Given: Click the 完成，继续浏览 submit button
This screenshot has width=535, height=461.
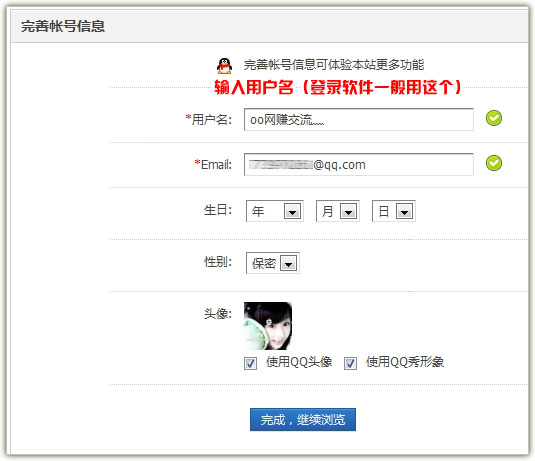Looking at the screenshot, I should (303, 419).
